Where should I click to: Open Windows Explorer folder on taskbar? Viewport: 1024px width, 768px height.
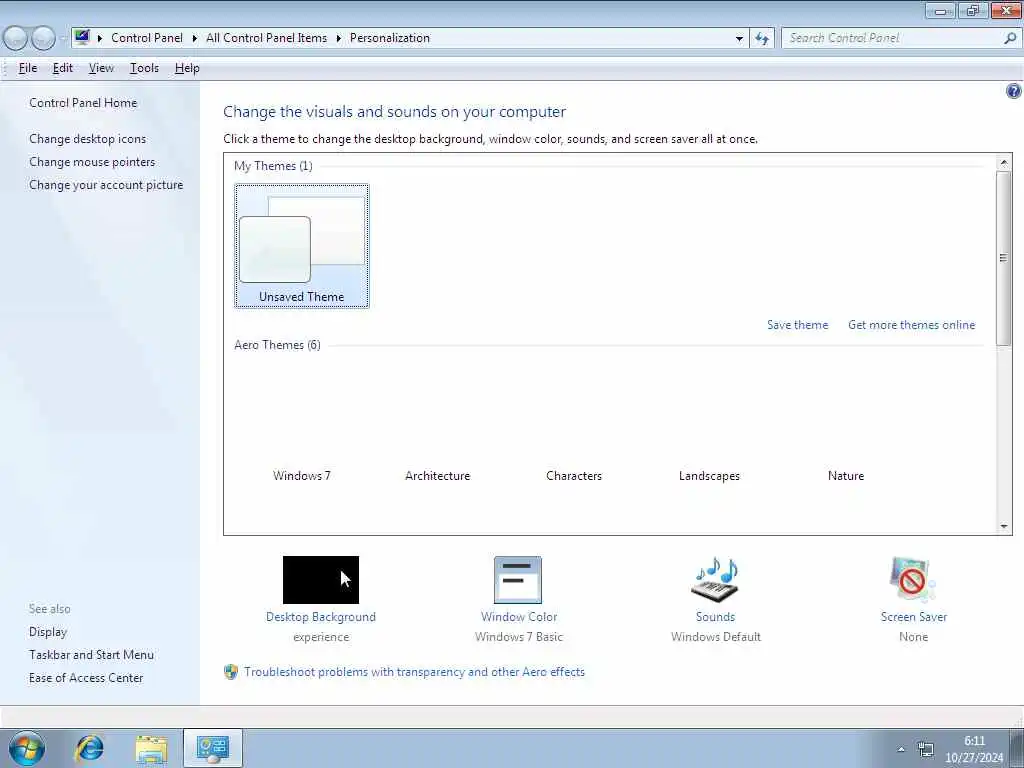click(152, 748)
